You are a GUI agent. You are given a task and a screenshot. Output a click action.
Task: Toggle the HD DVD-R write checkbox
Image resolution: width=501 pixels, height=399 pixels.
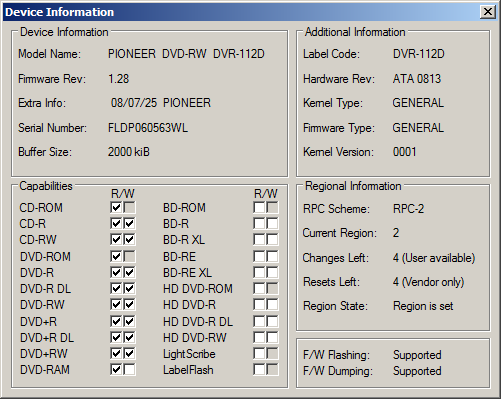point(273,304)
